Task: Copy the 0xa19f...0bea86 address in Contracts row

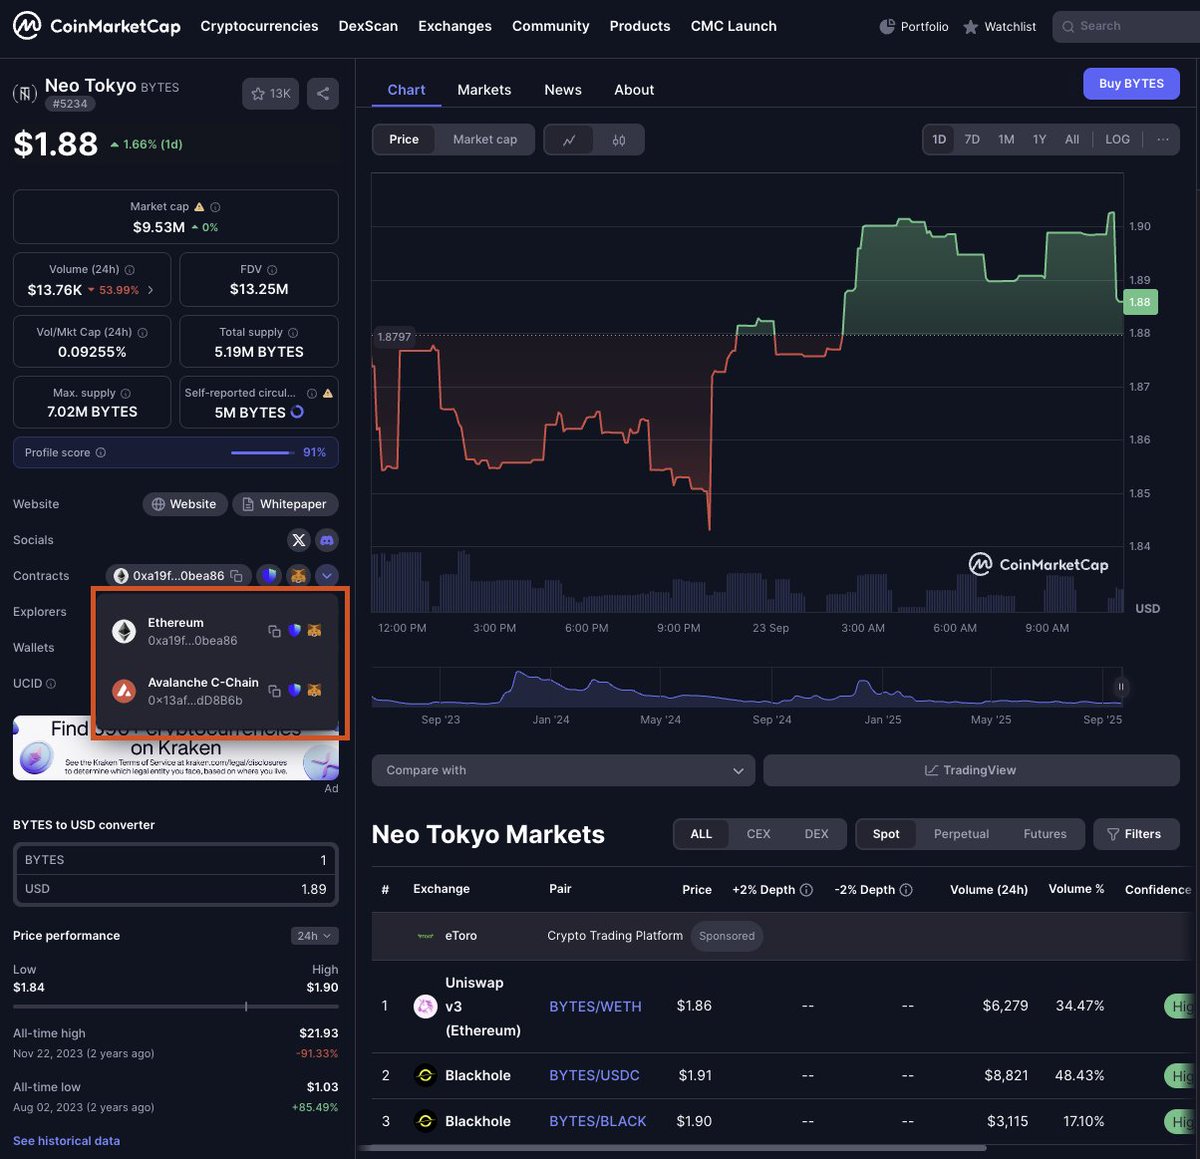Action: [236, 576]
